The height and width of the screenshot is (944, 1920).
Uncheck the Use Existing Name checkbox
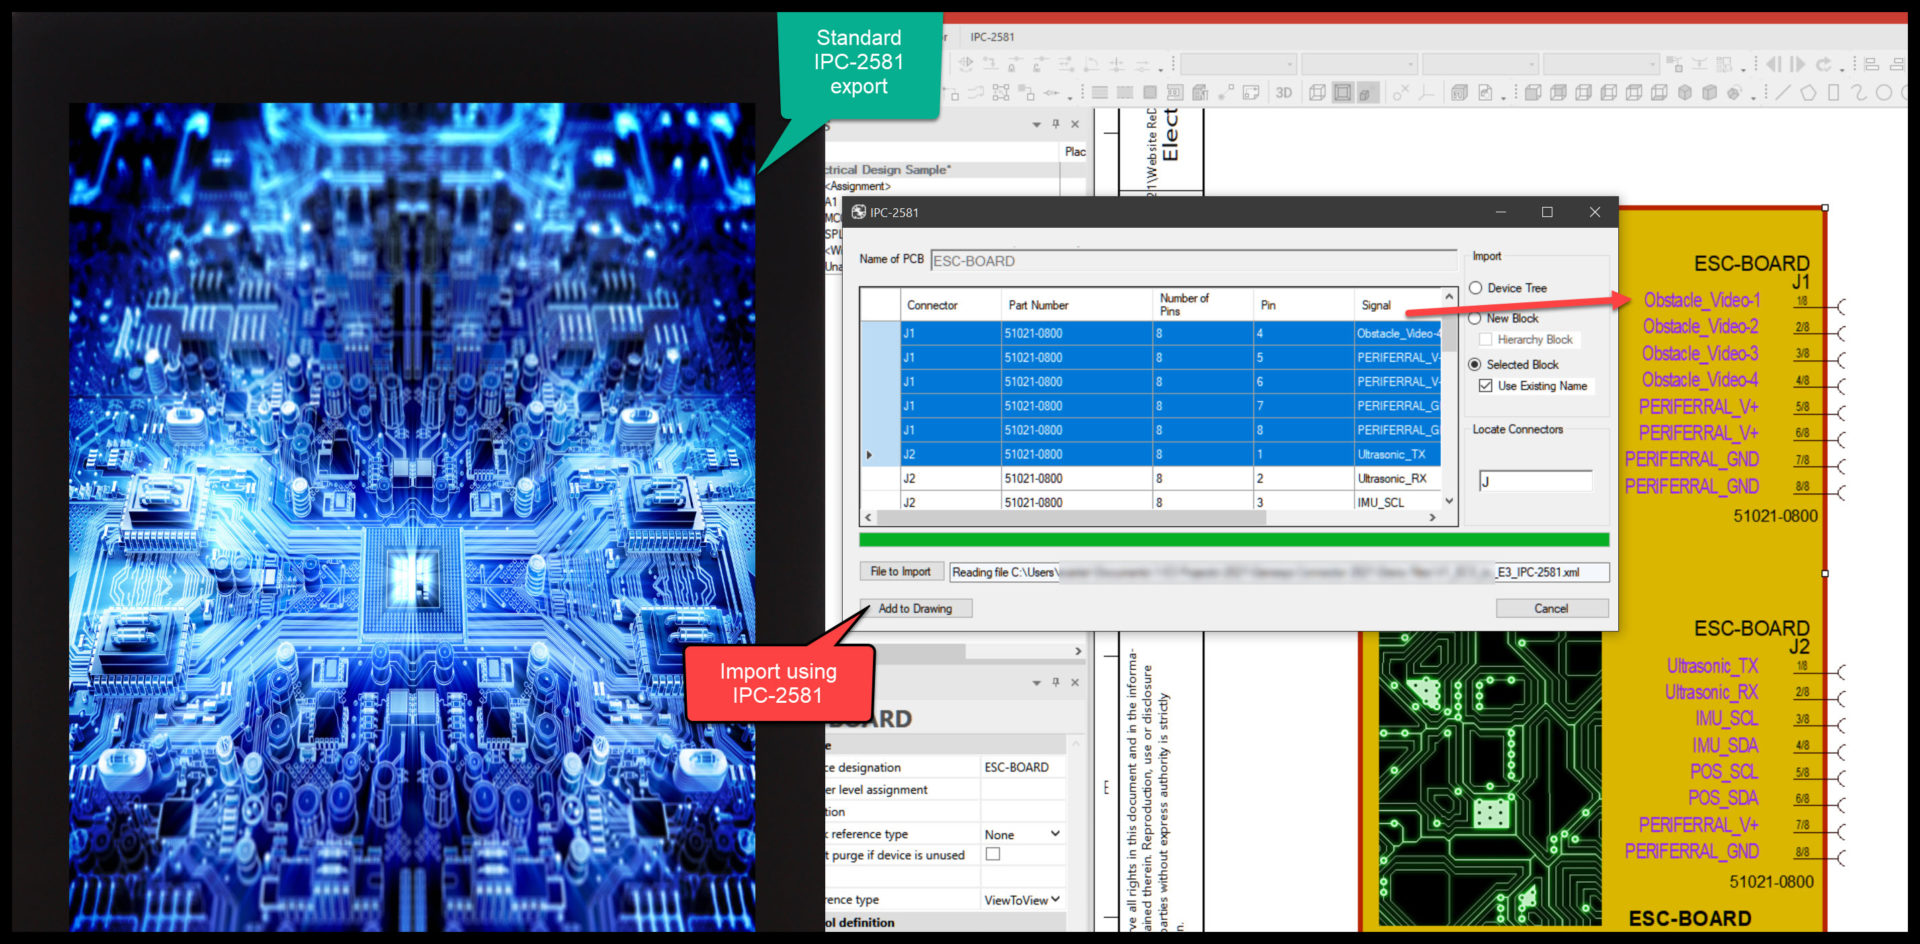point(1486,385)
